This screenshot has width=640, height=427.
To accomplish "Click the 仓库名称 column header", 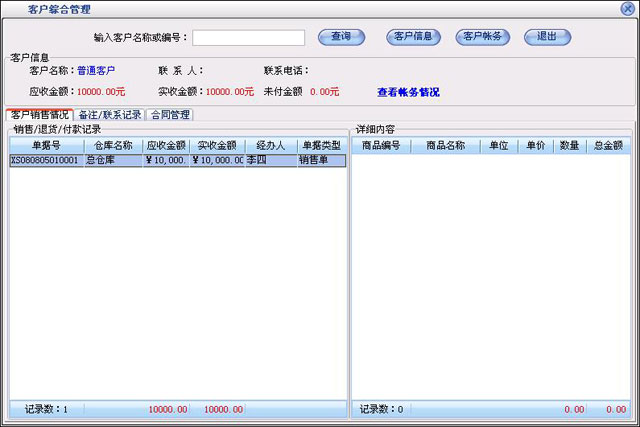I will point(113,146).
